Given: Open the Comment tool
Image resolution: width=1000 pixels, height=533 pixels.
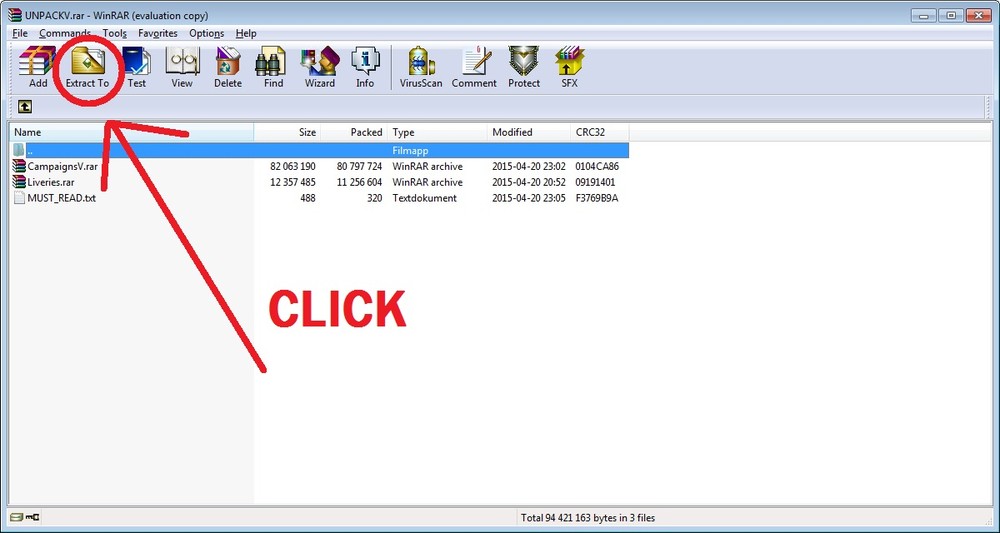Looking at the screenshot, I should pos(474,67).
